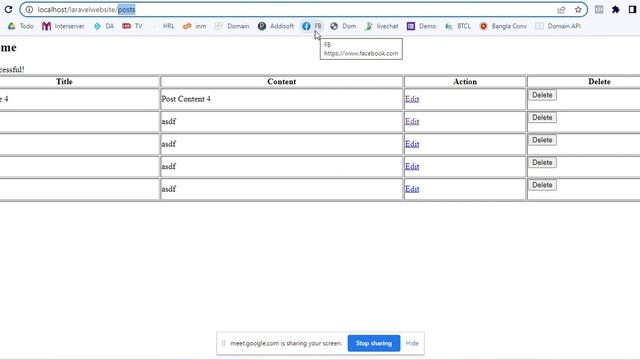The width and height of the screenshot is (640, 360).
Task: Click the Content column header
Action: tap(282, 82)
